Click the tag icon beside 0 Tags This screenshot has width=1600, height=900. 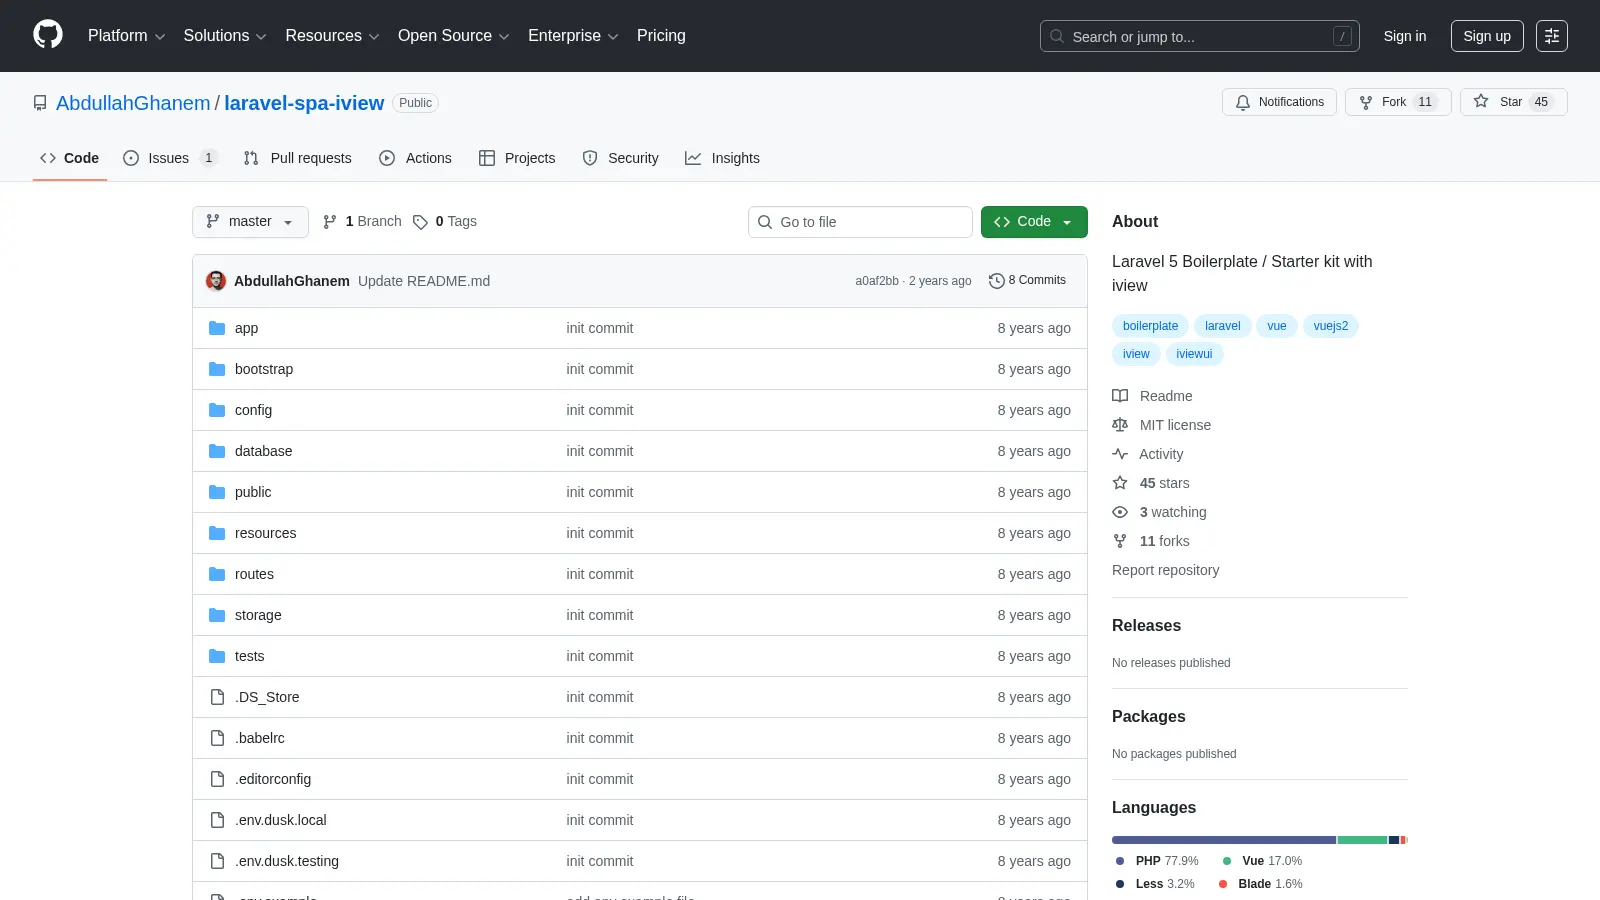(421, 222)
